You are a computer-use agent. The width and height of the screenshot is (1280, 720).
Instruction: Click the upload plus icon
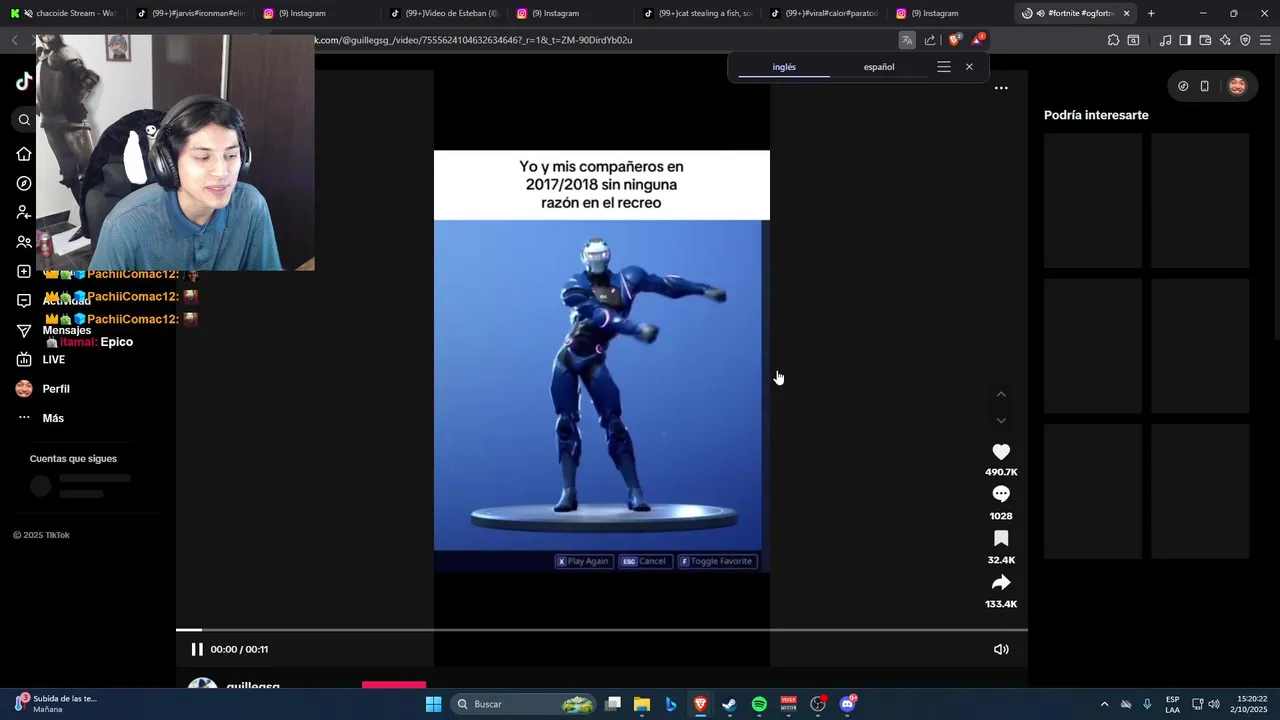pyautogui.click(x=24, y=271)
